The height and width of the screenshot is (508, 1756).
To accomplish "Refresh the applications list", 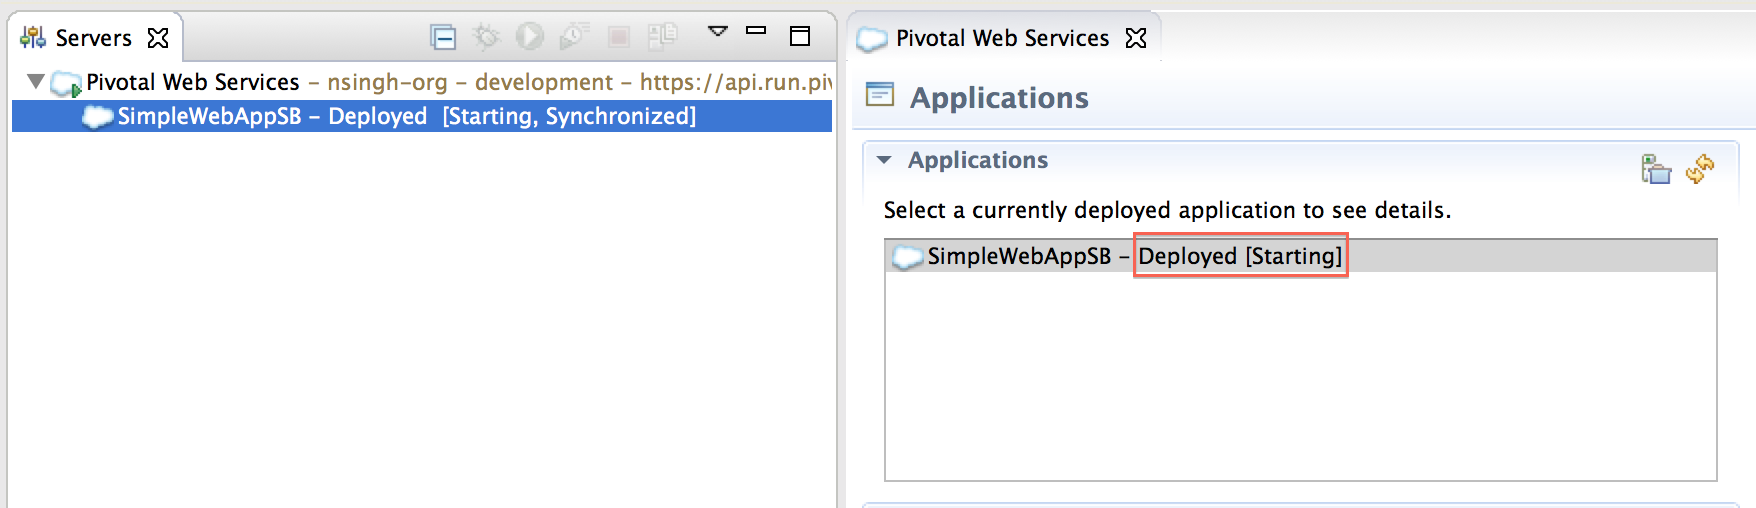I will click(x=1700, y=169).
